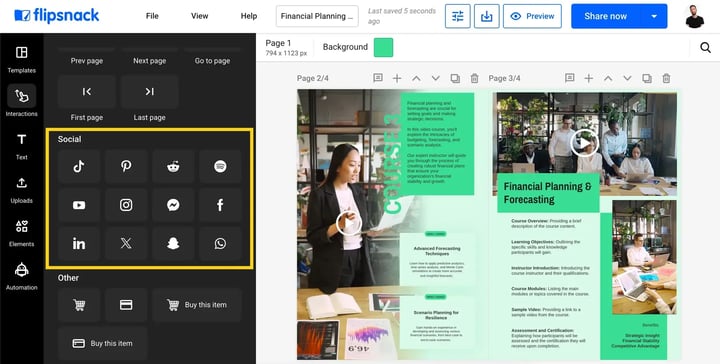Open notes for Page 3/4
The height and width of the screenshot is (364, 720).
[569, 78]
